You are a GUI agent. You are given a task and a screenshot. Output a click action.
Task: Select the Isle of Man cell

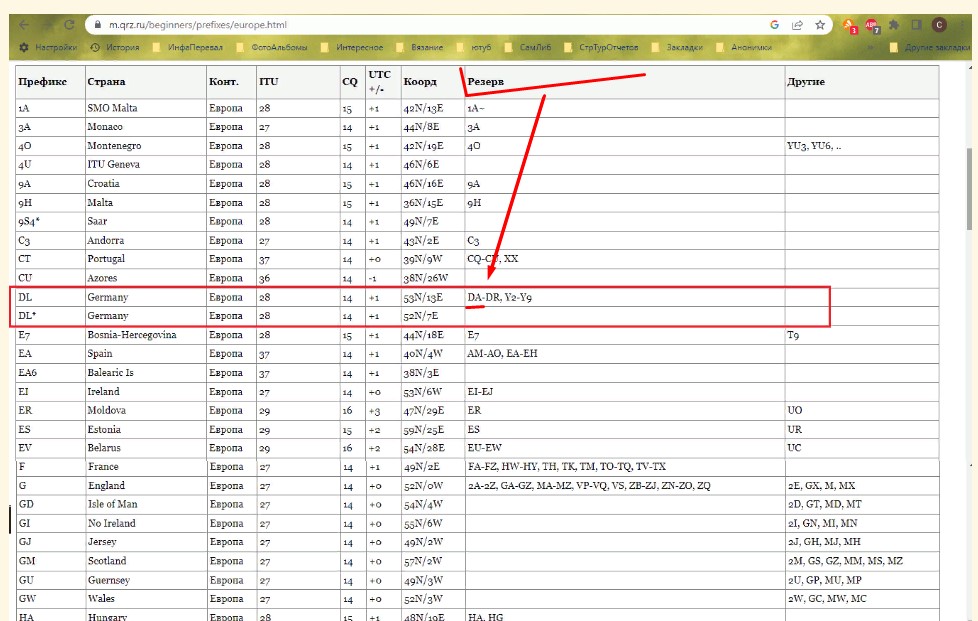pos(147,504)
